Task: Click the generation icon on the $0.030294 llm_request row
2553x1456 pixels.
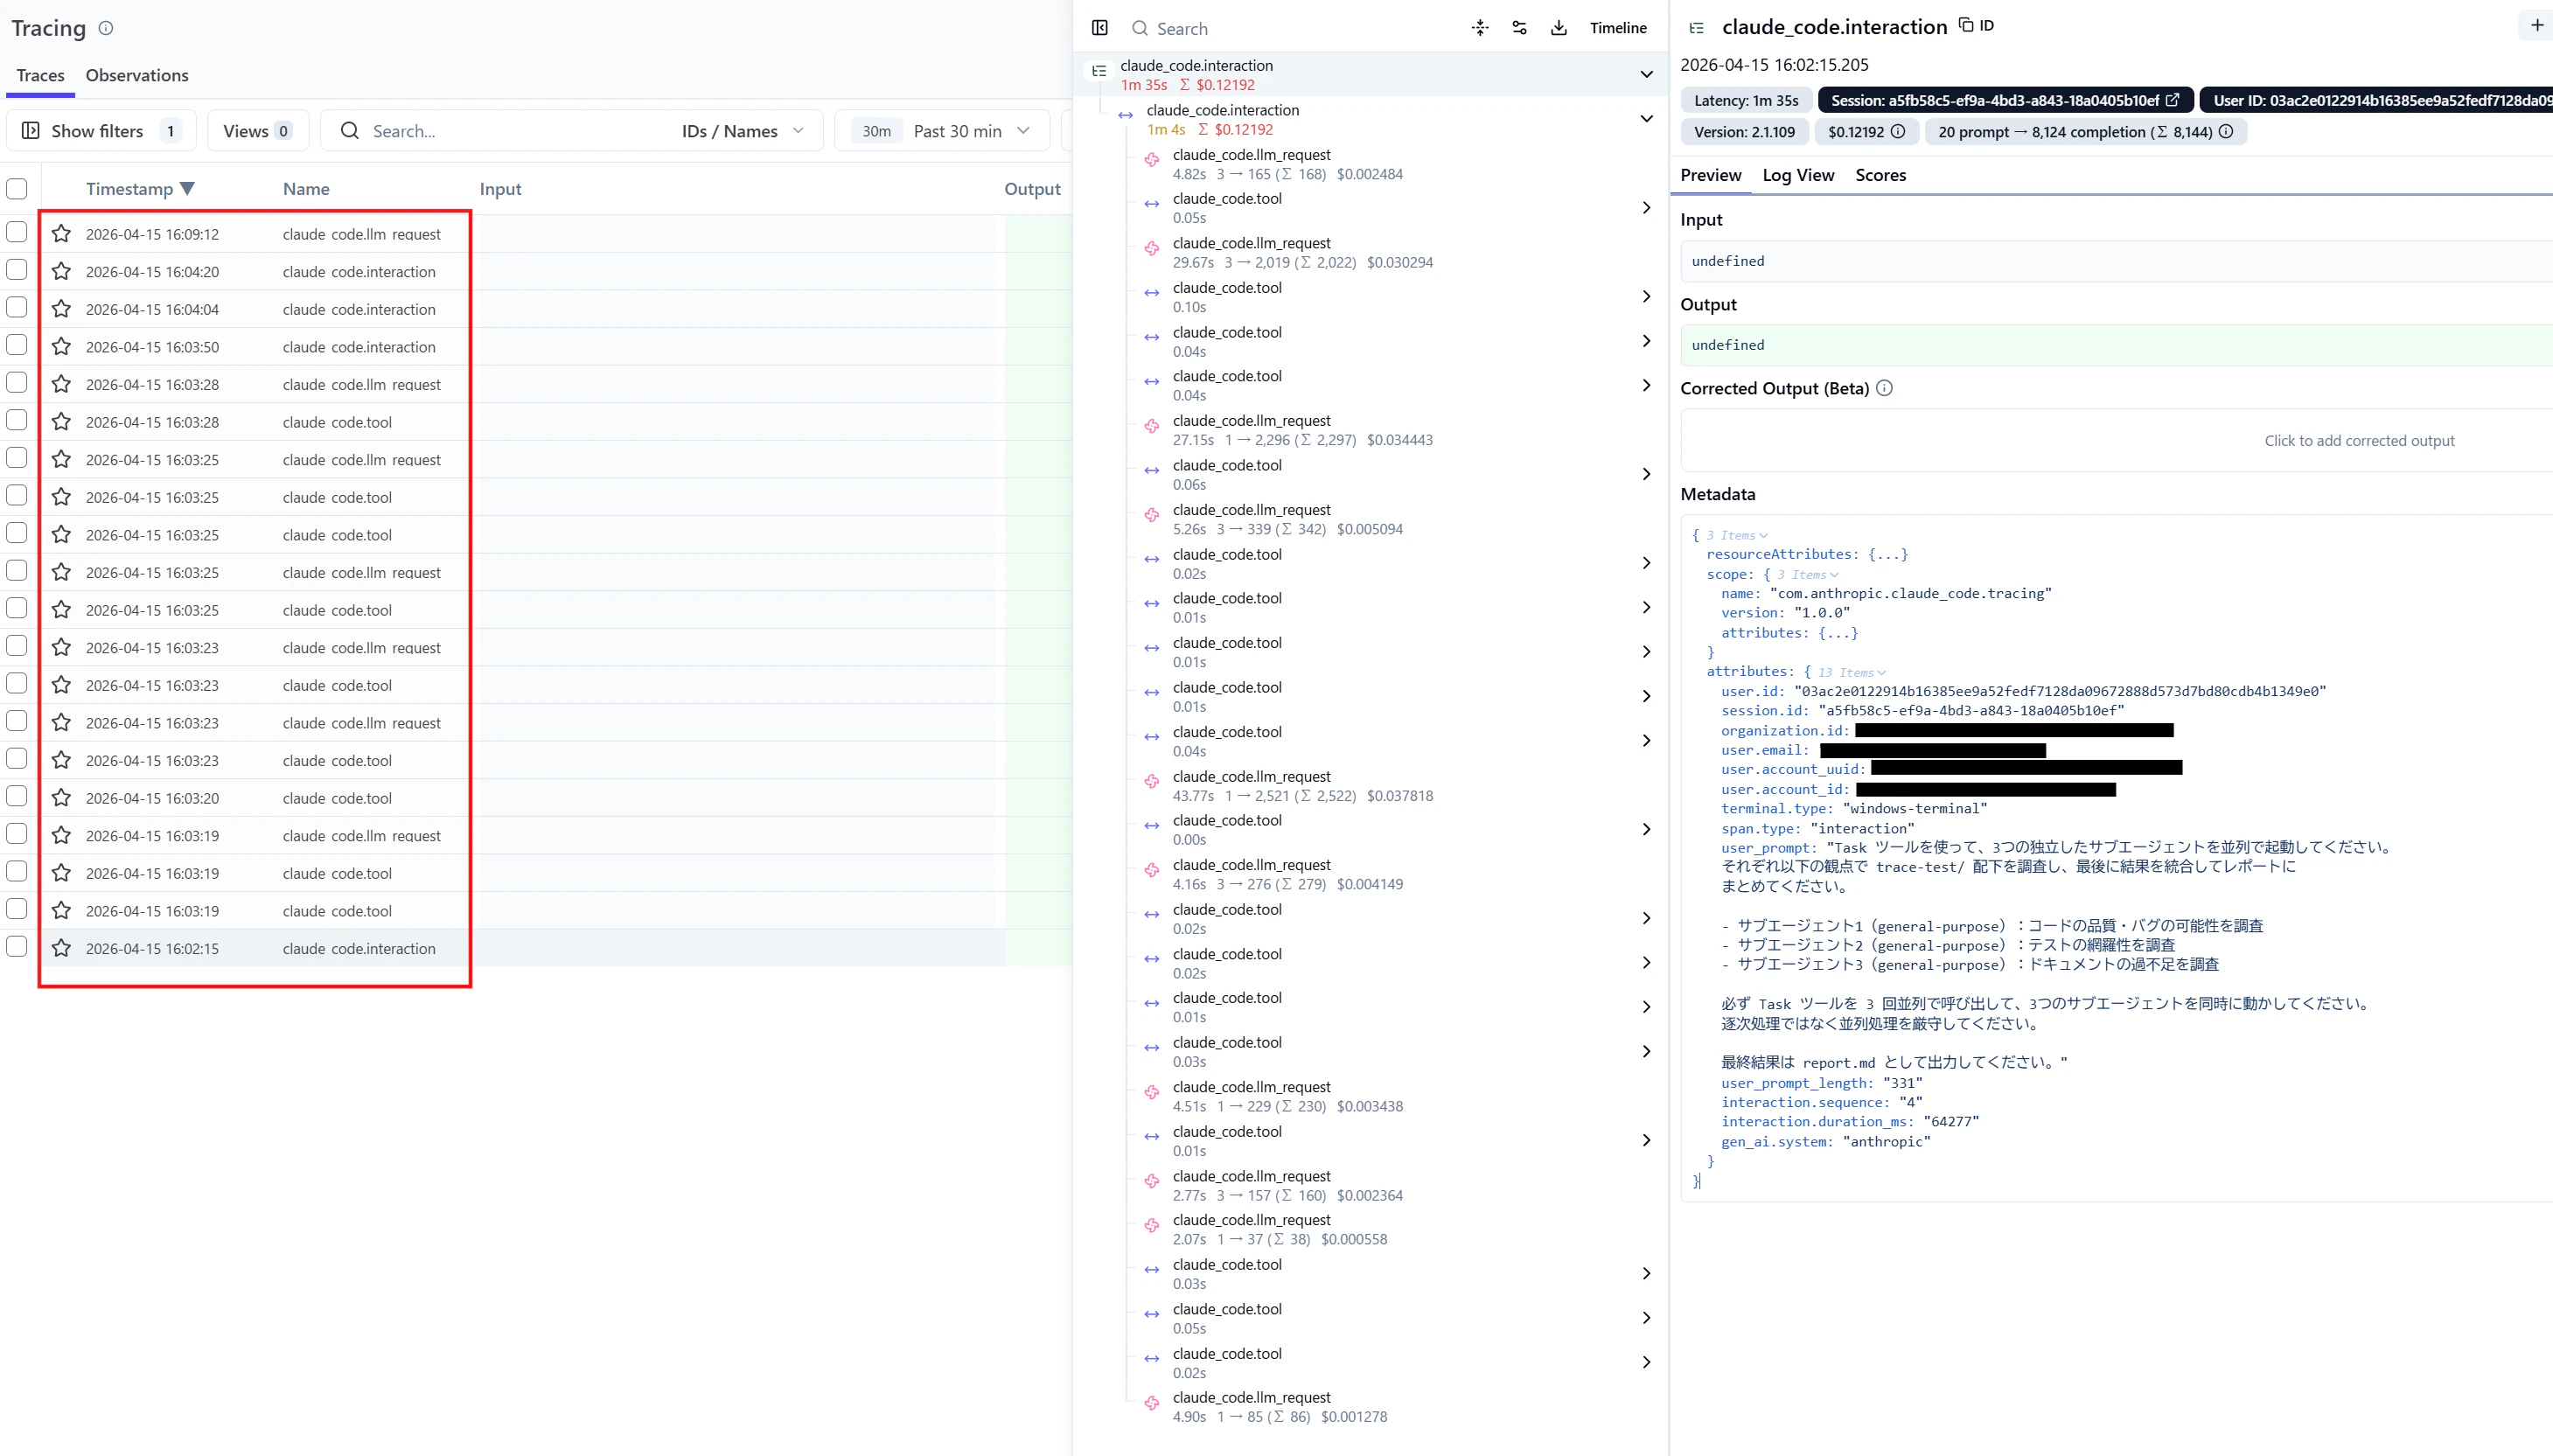Action: (x=1152, y=248)
